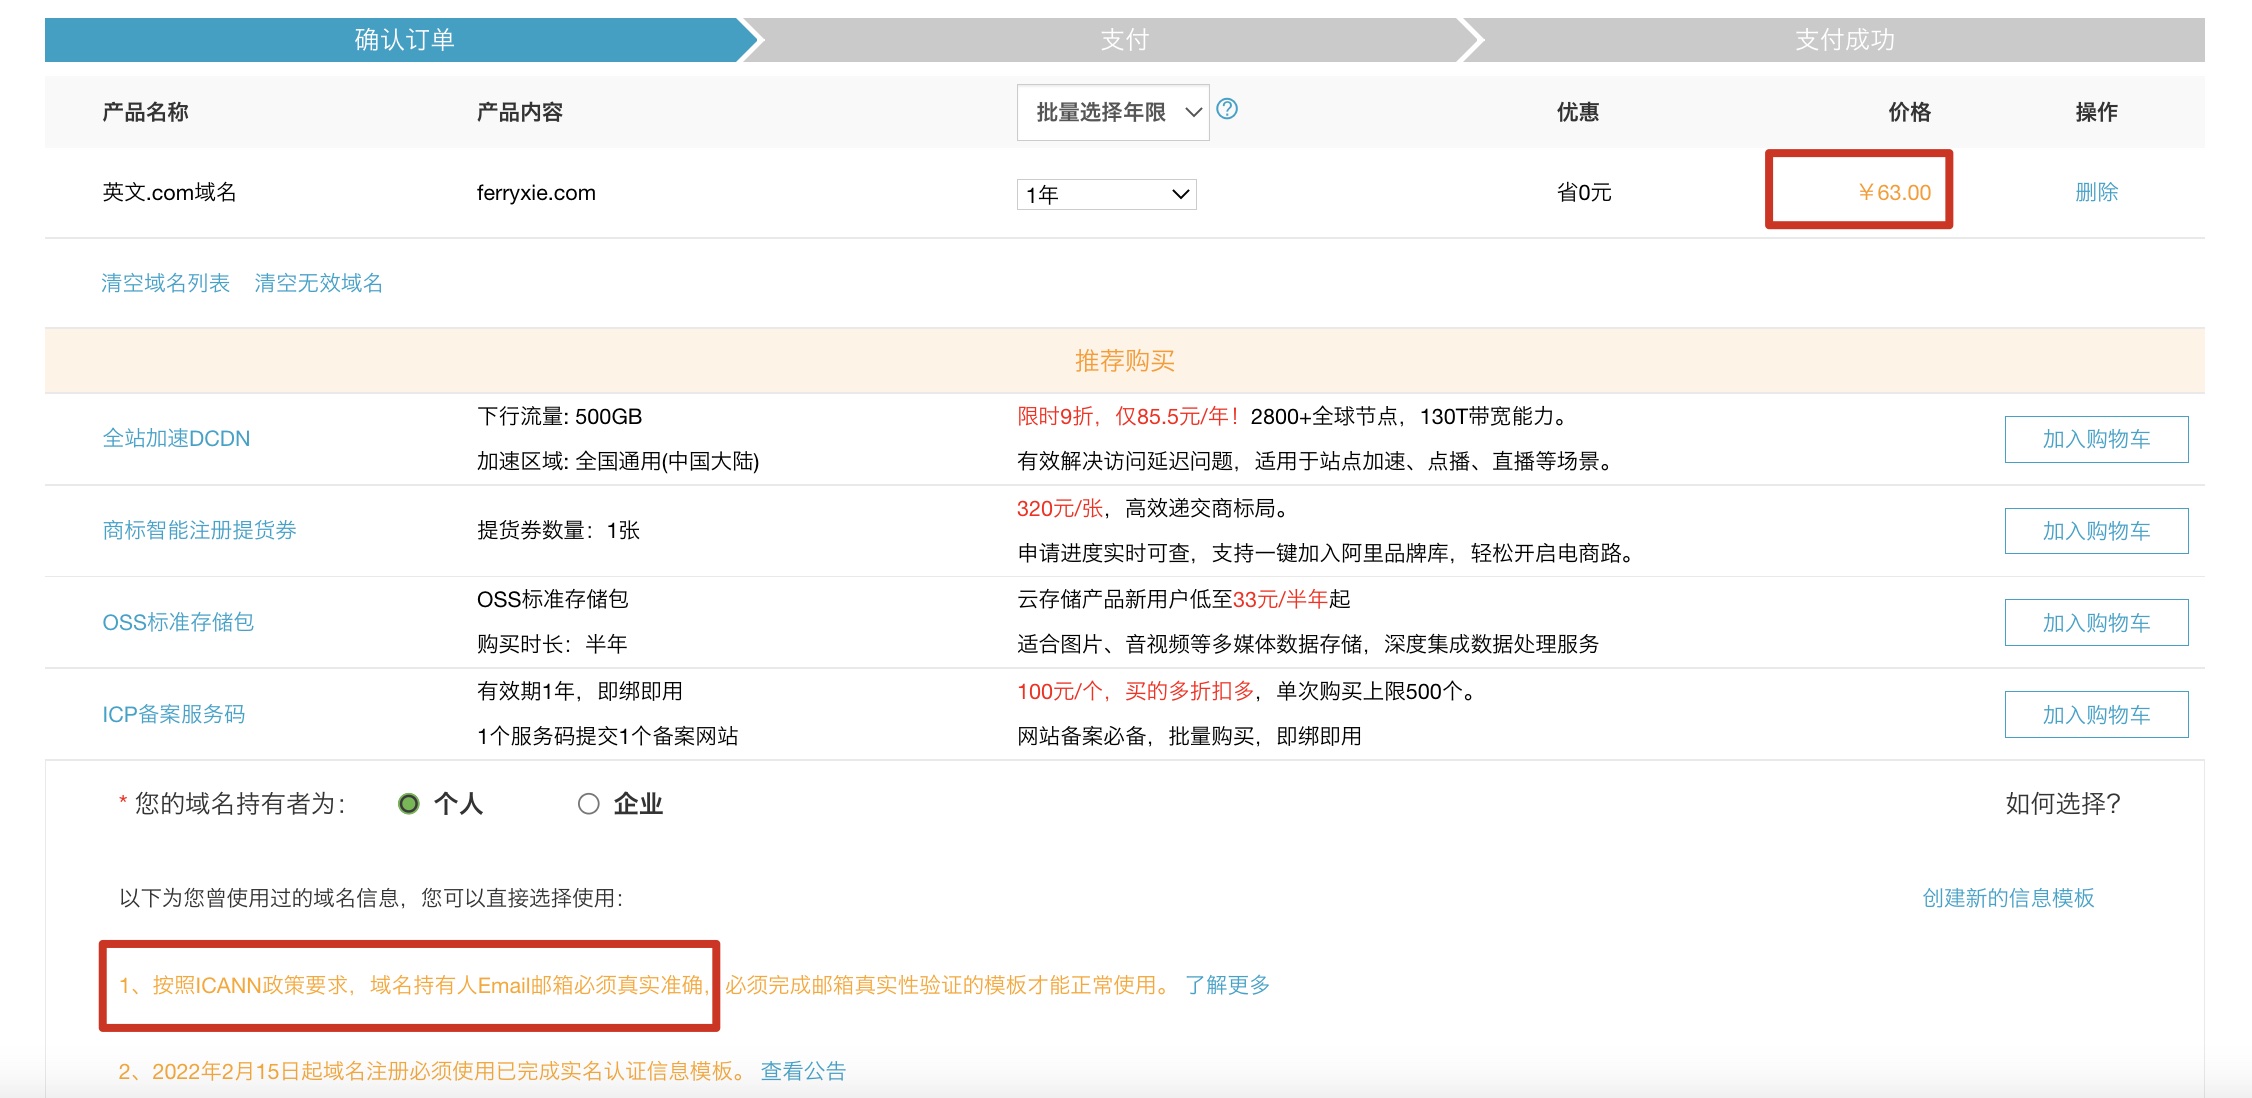This screenshot has width=2252, height=1098.
Task: Select 个人 as domain holder
Action: coord(409,804)
